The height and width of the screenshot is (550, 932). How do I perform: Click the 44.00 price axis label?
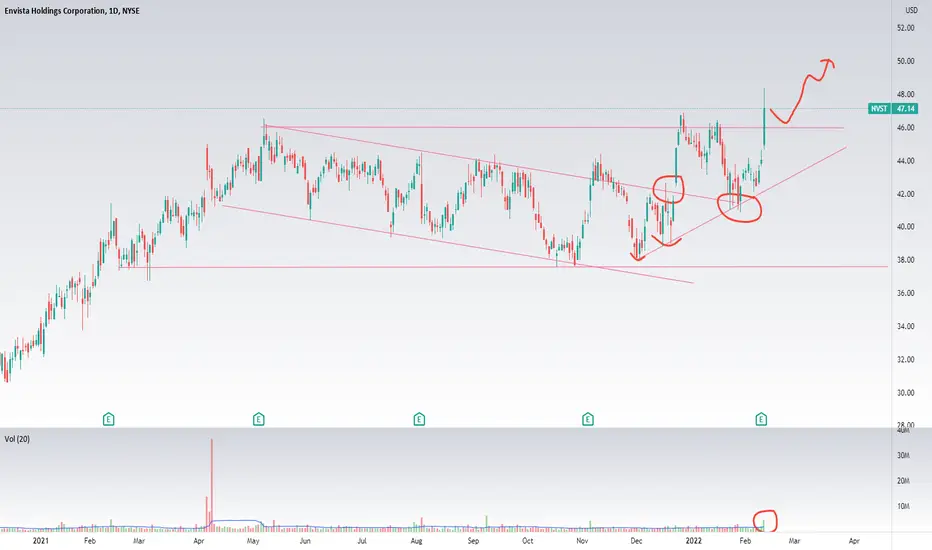(906, 161)
